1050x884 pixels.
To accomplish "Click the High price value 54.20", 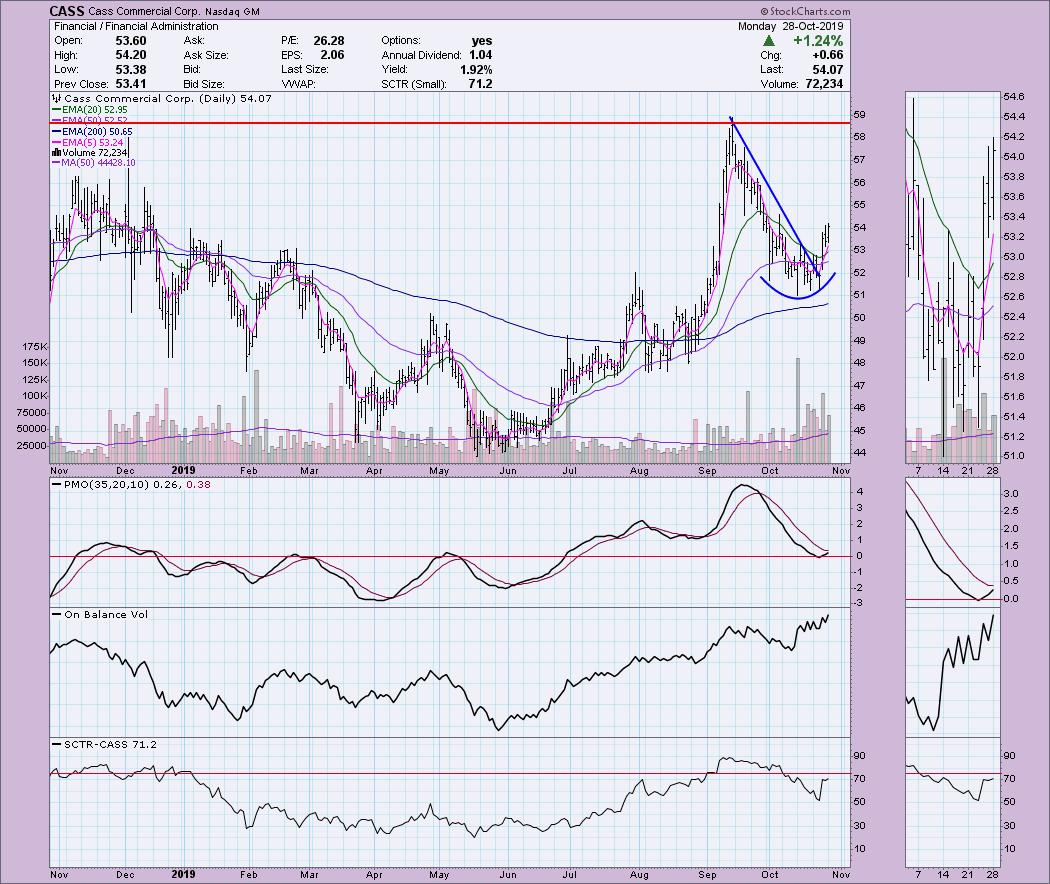I will [131, 55].
